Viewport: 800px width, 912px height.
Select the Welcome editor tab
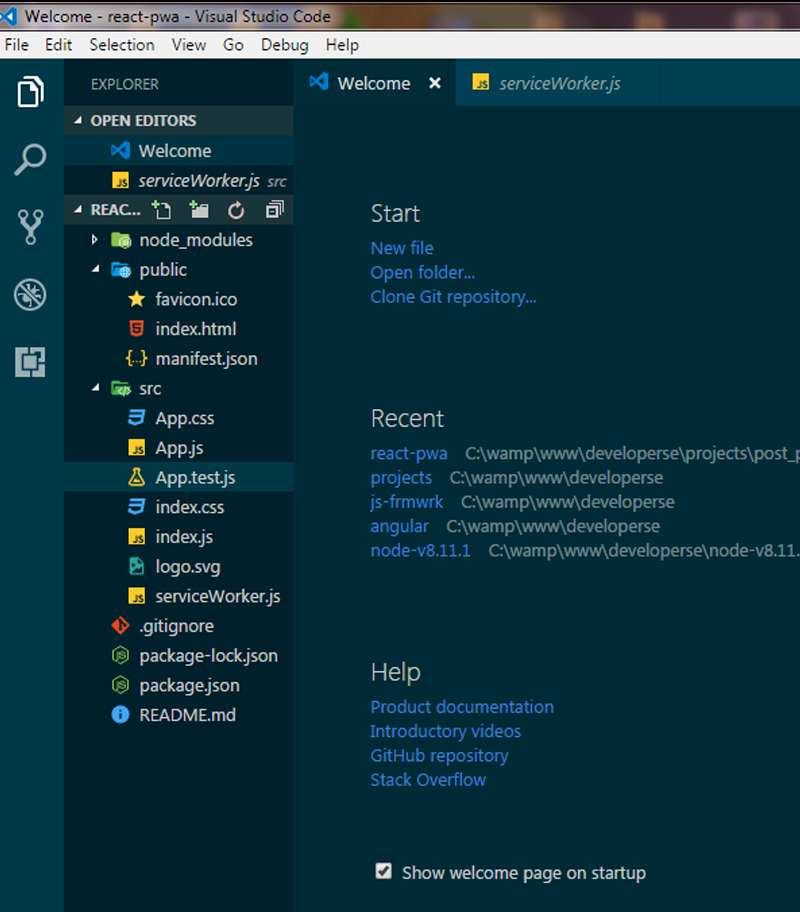click(x=374, y=83)
